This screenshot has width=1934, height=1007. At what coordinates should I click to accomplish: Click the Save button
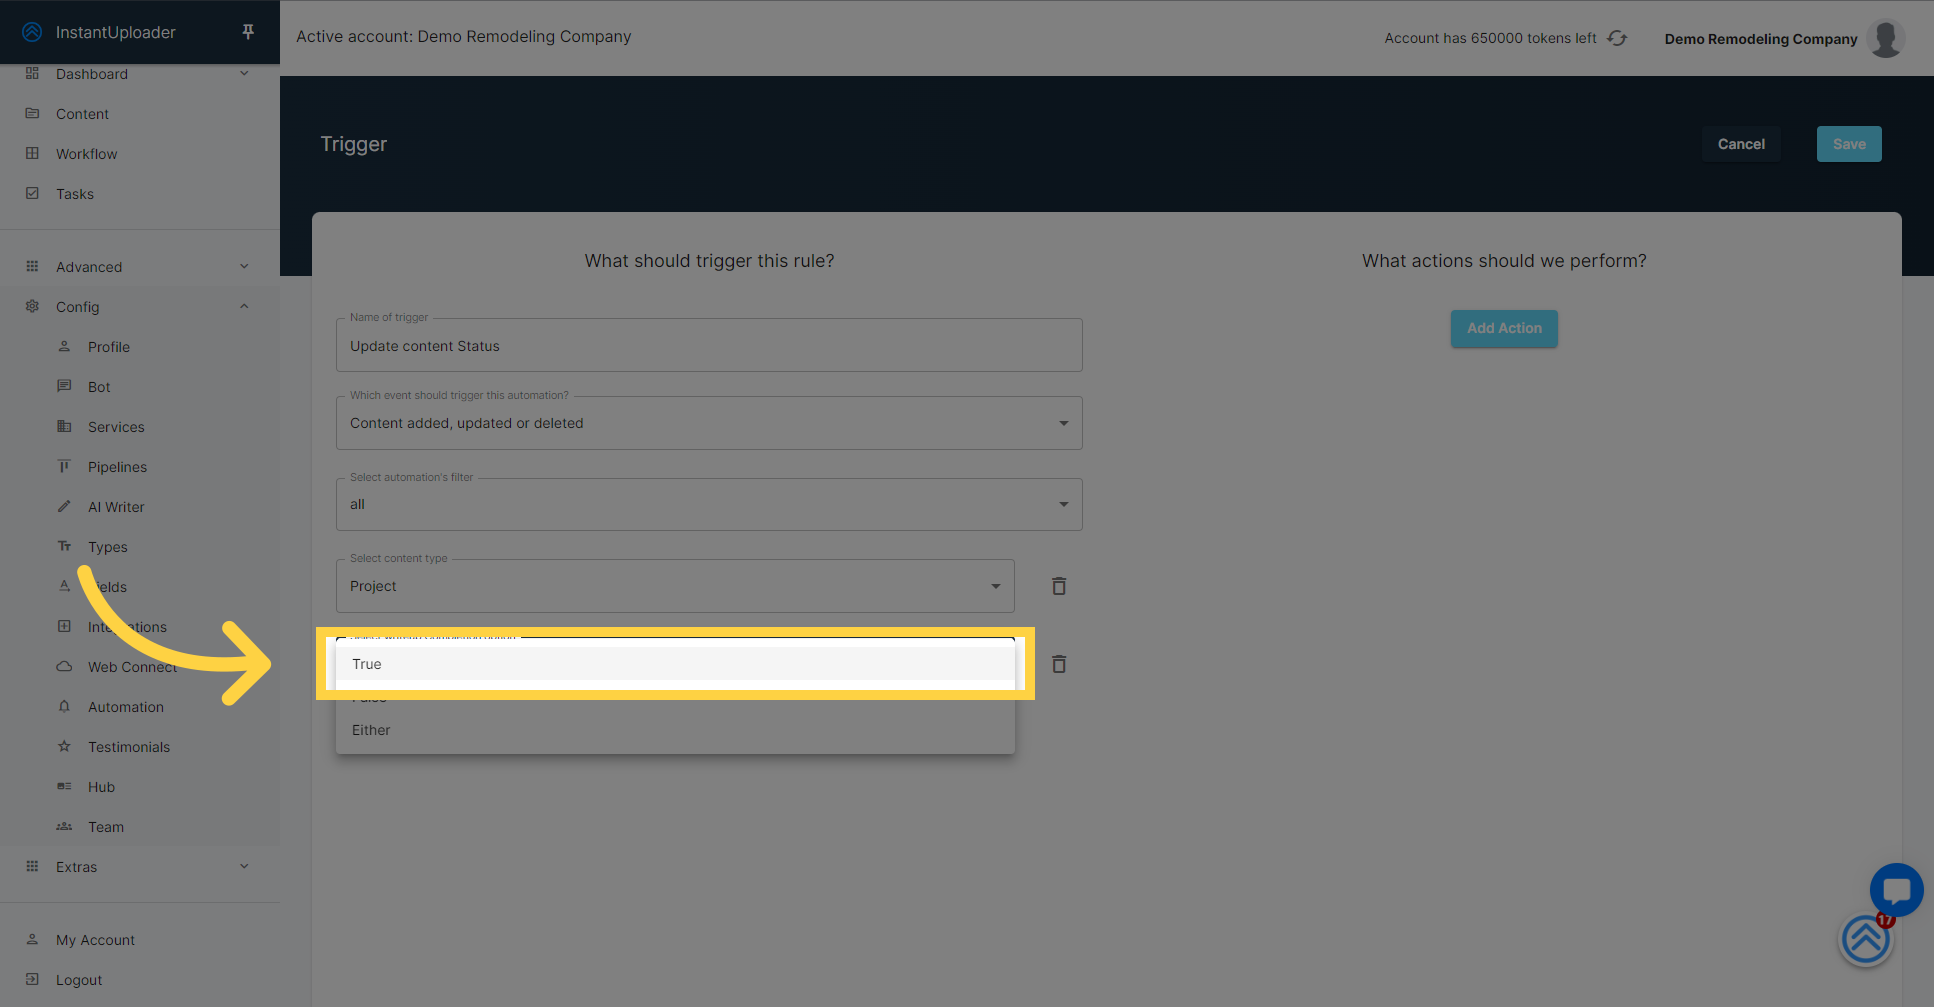click(x=1849, y=144)
